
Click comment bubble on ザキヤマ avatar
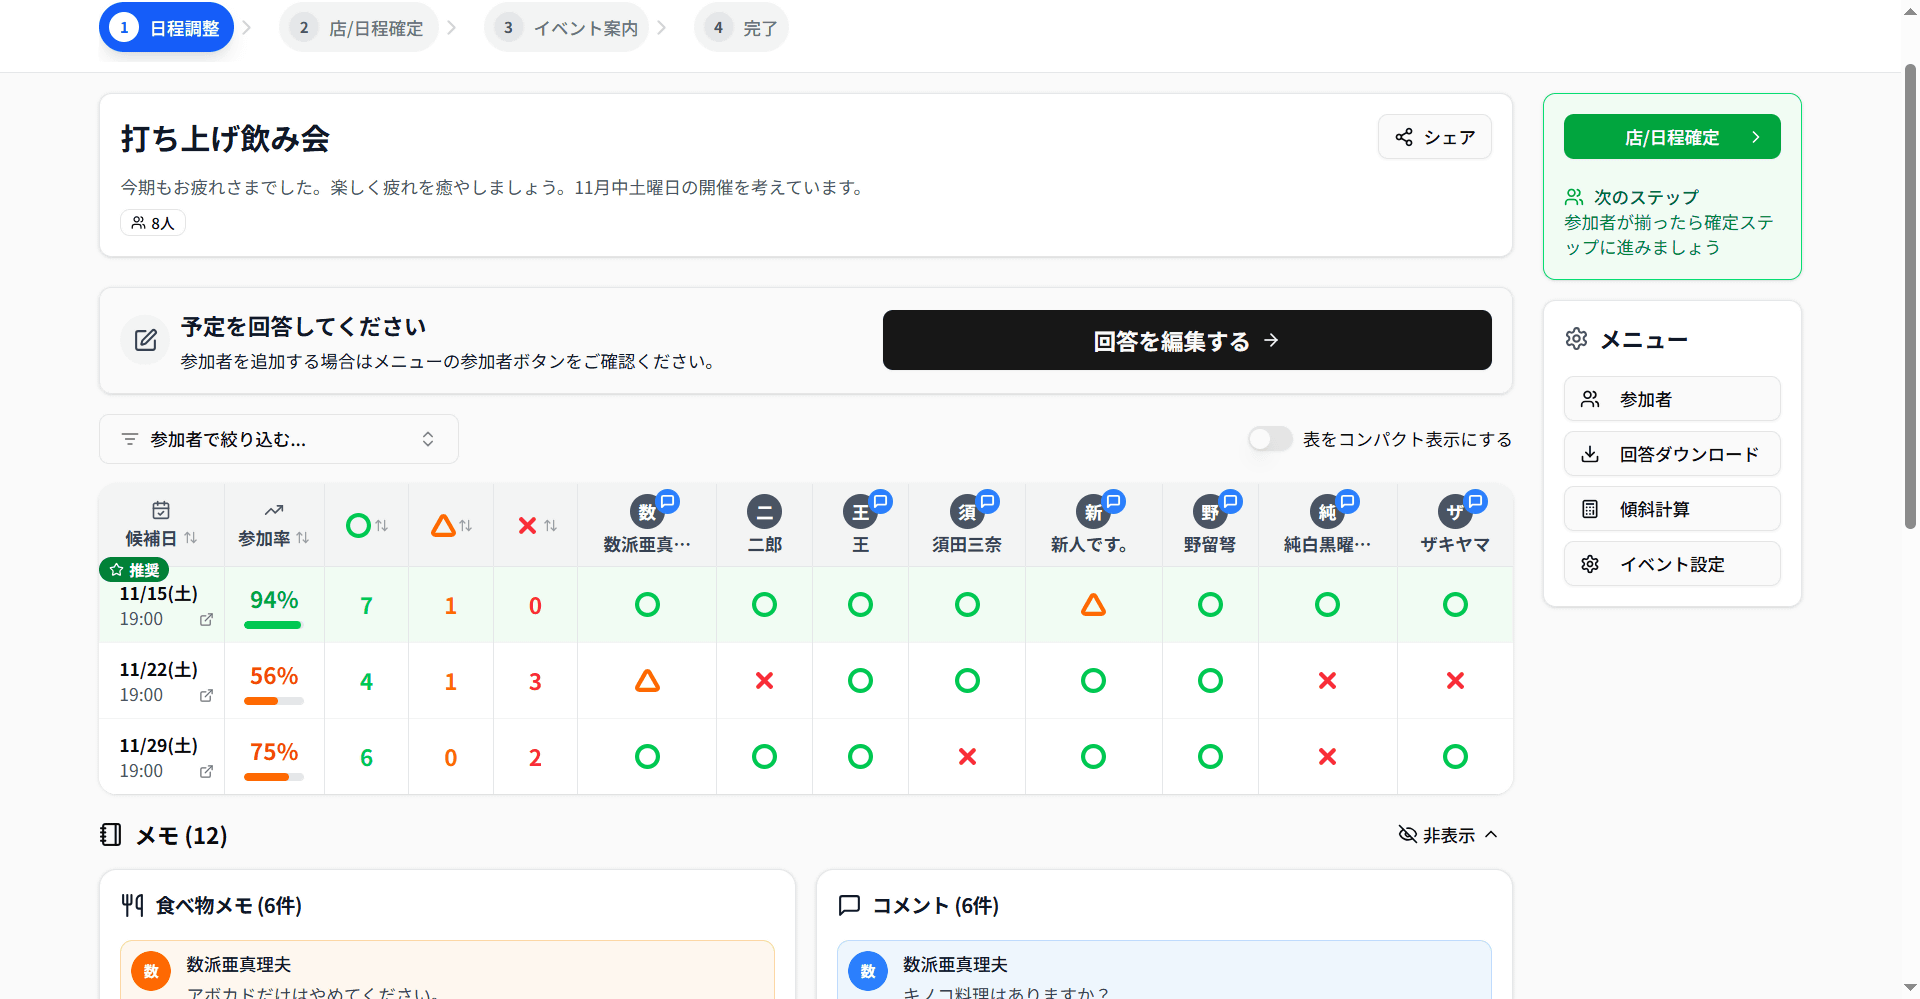tap(1475, 501)
